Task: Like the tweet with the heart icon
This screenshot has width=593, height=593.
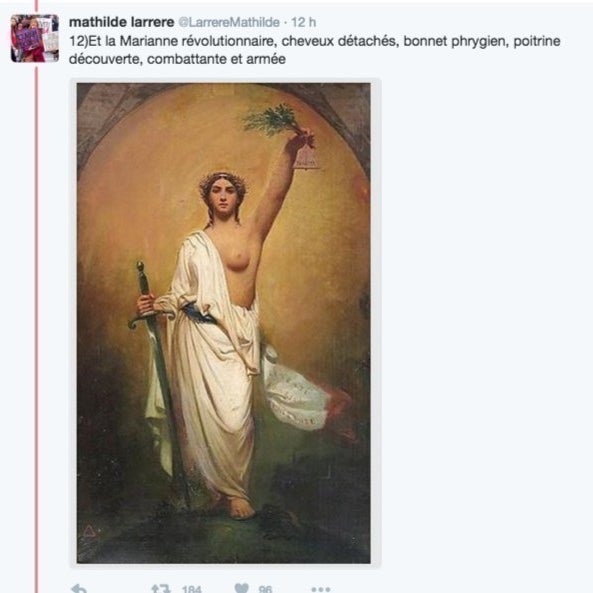Action: 242,588
